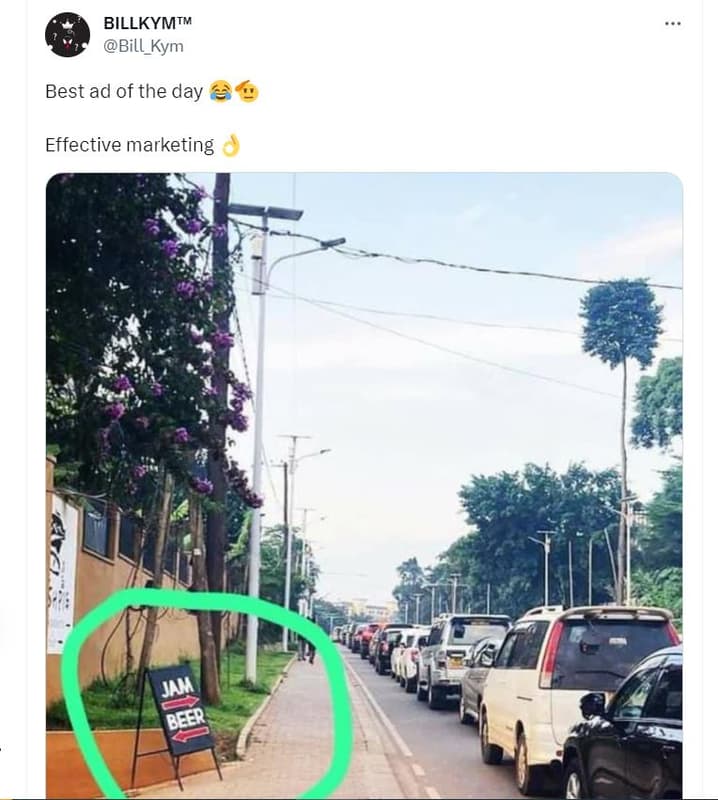This screenshot has width=718, height=800.
Task: Click the laughing-crying emoji in the tweet
Action: pyautogui.click(x=220, y=92)
